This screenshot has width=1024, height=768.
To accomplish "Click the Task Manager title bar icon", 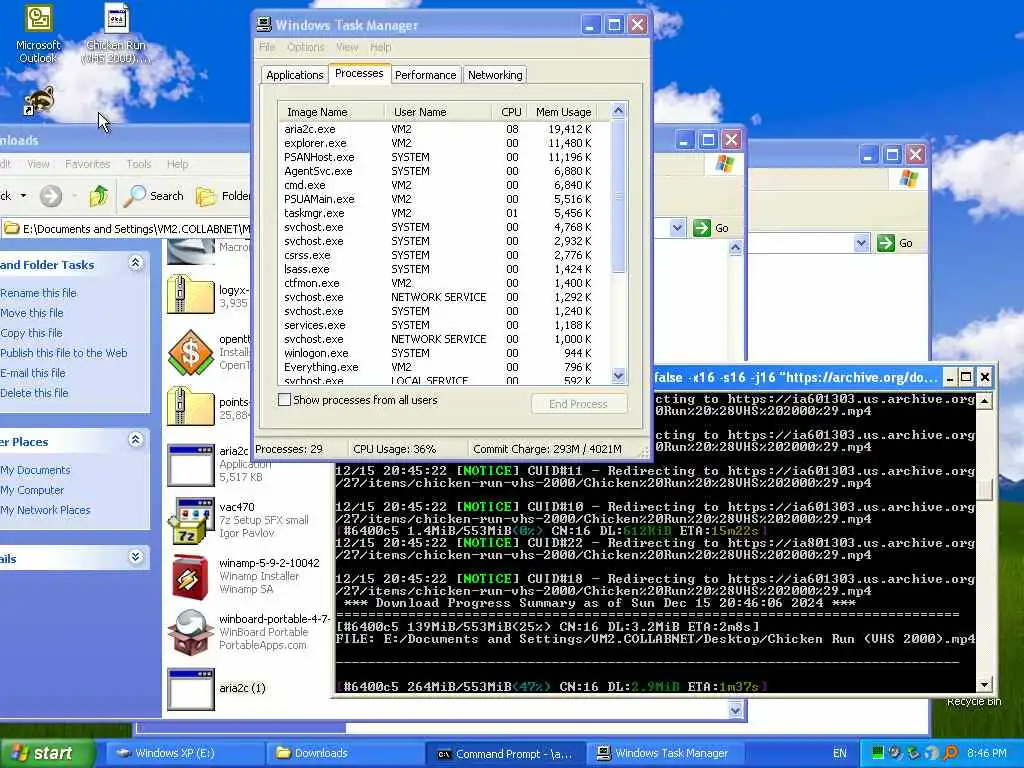I will 264,25.
